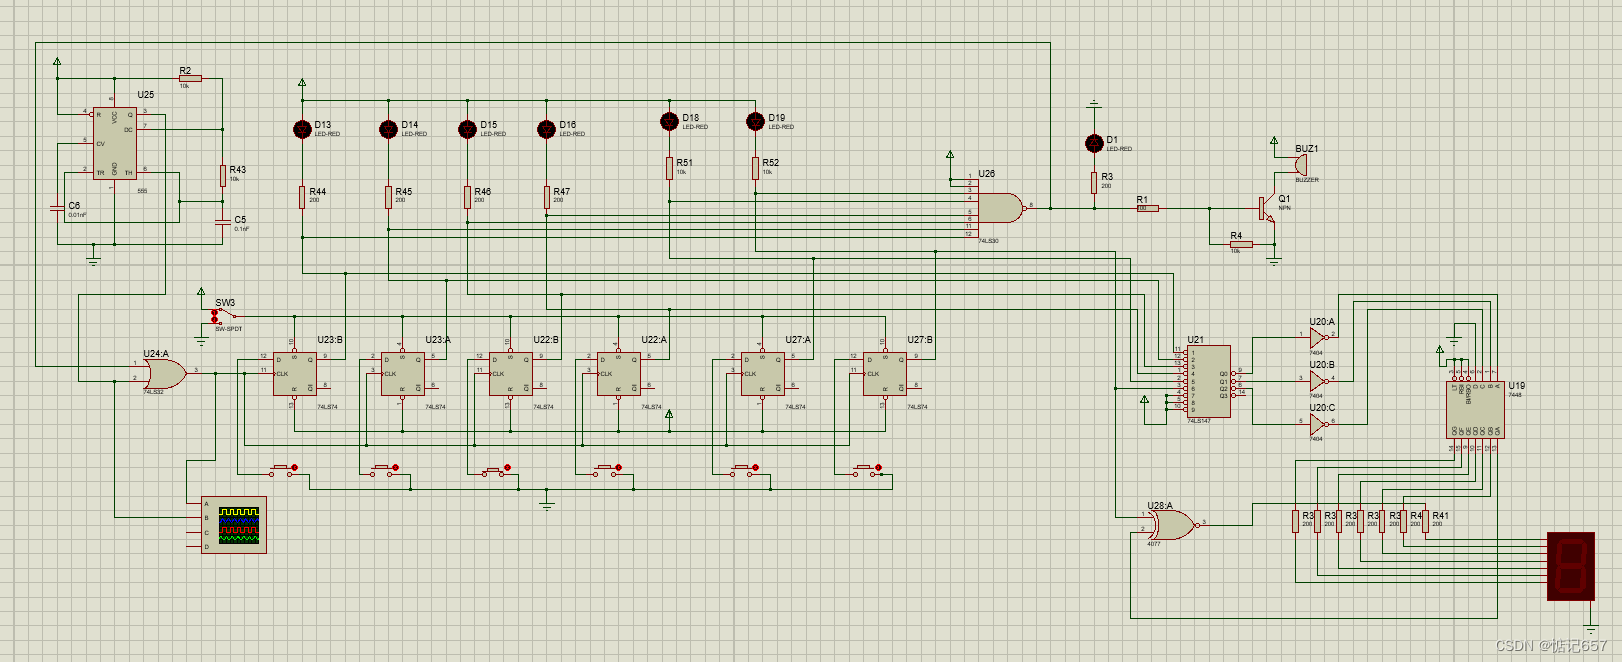Click the U20:C inverter
This screenshot has height=662, width=1622.
click(x=1319, y=424)
